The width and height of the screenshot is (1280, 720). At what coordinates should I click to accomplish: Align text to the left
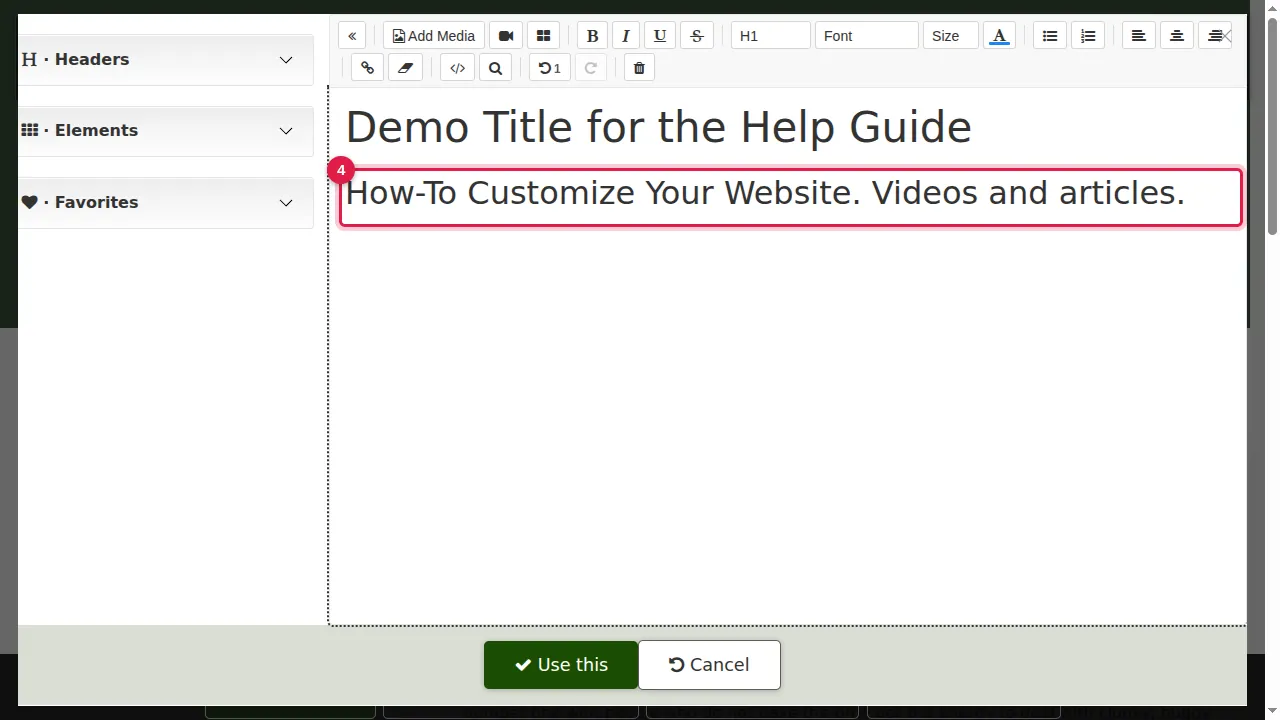click(1138, 36)
